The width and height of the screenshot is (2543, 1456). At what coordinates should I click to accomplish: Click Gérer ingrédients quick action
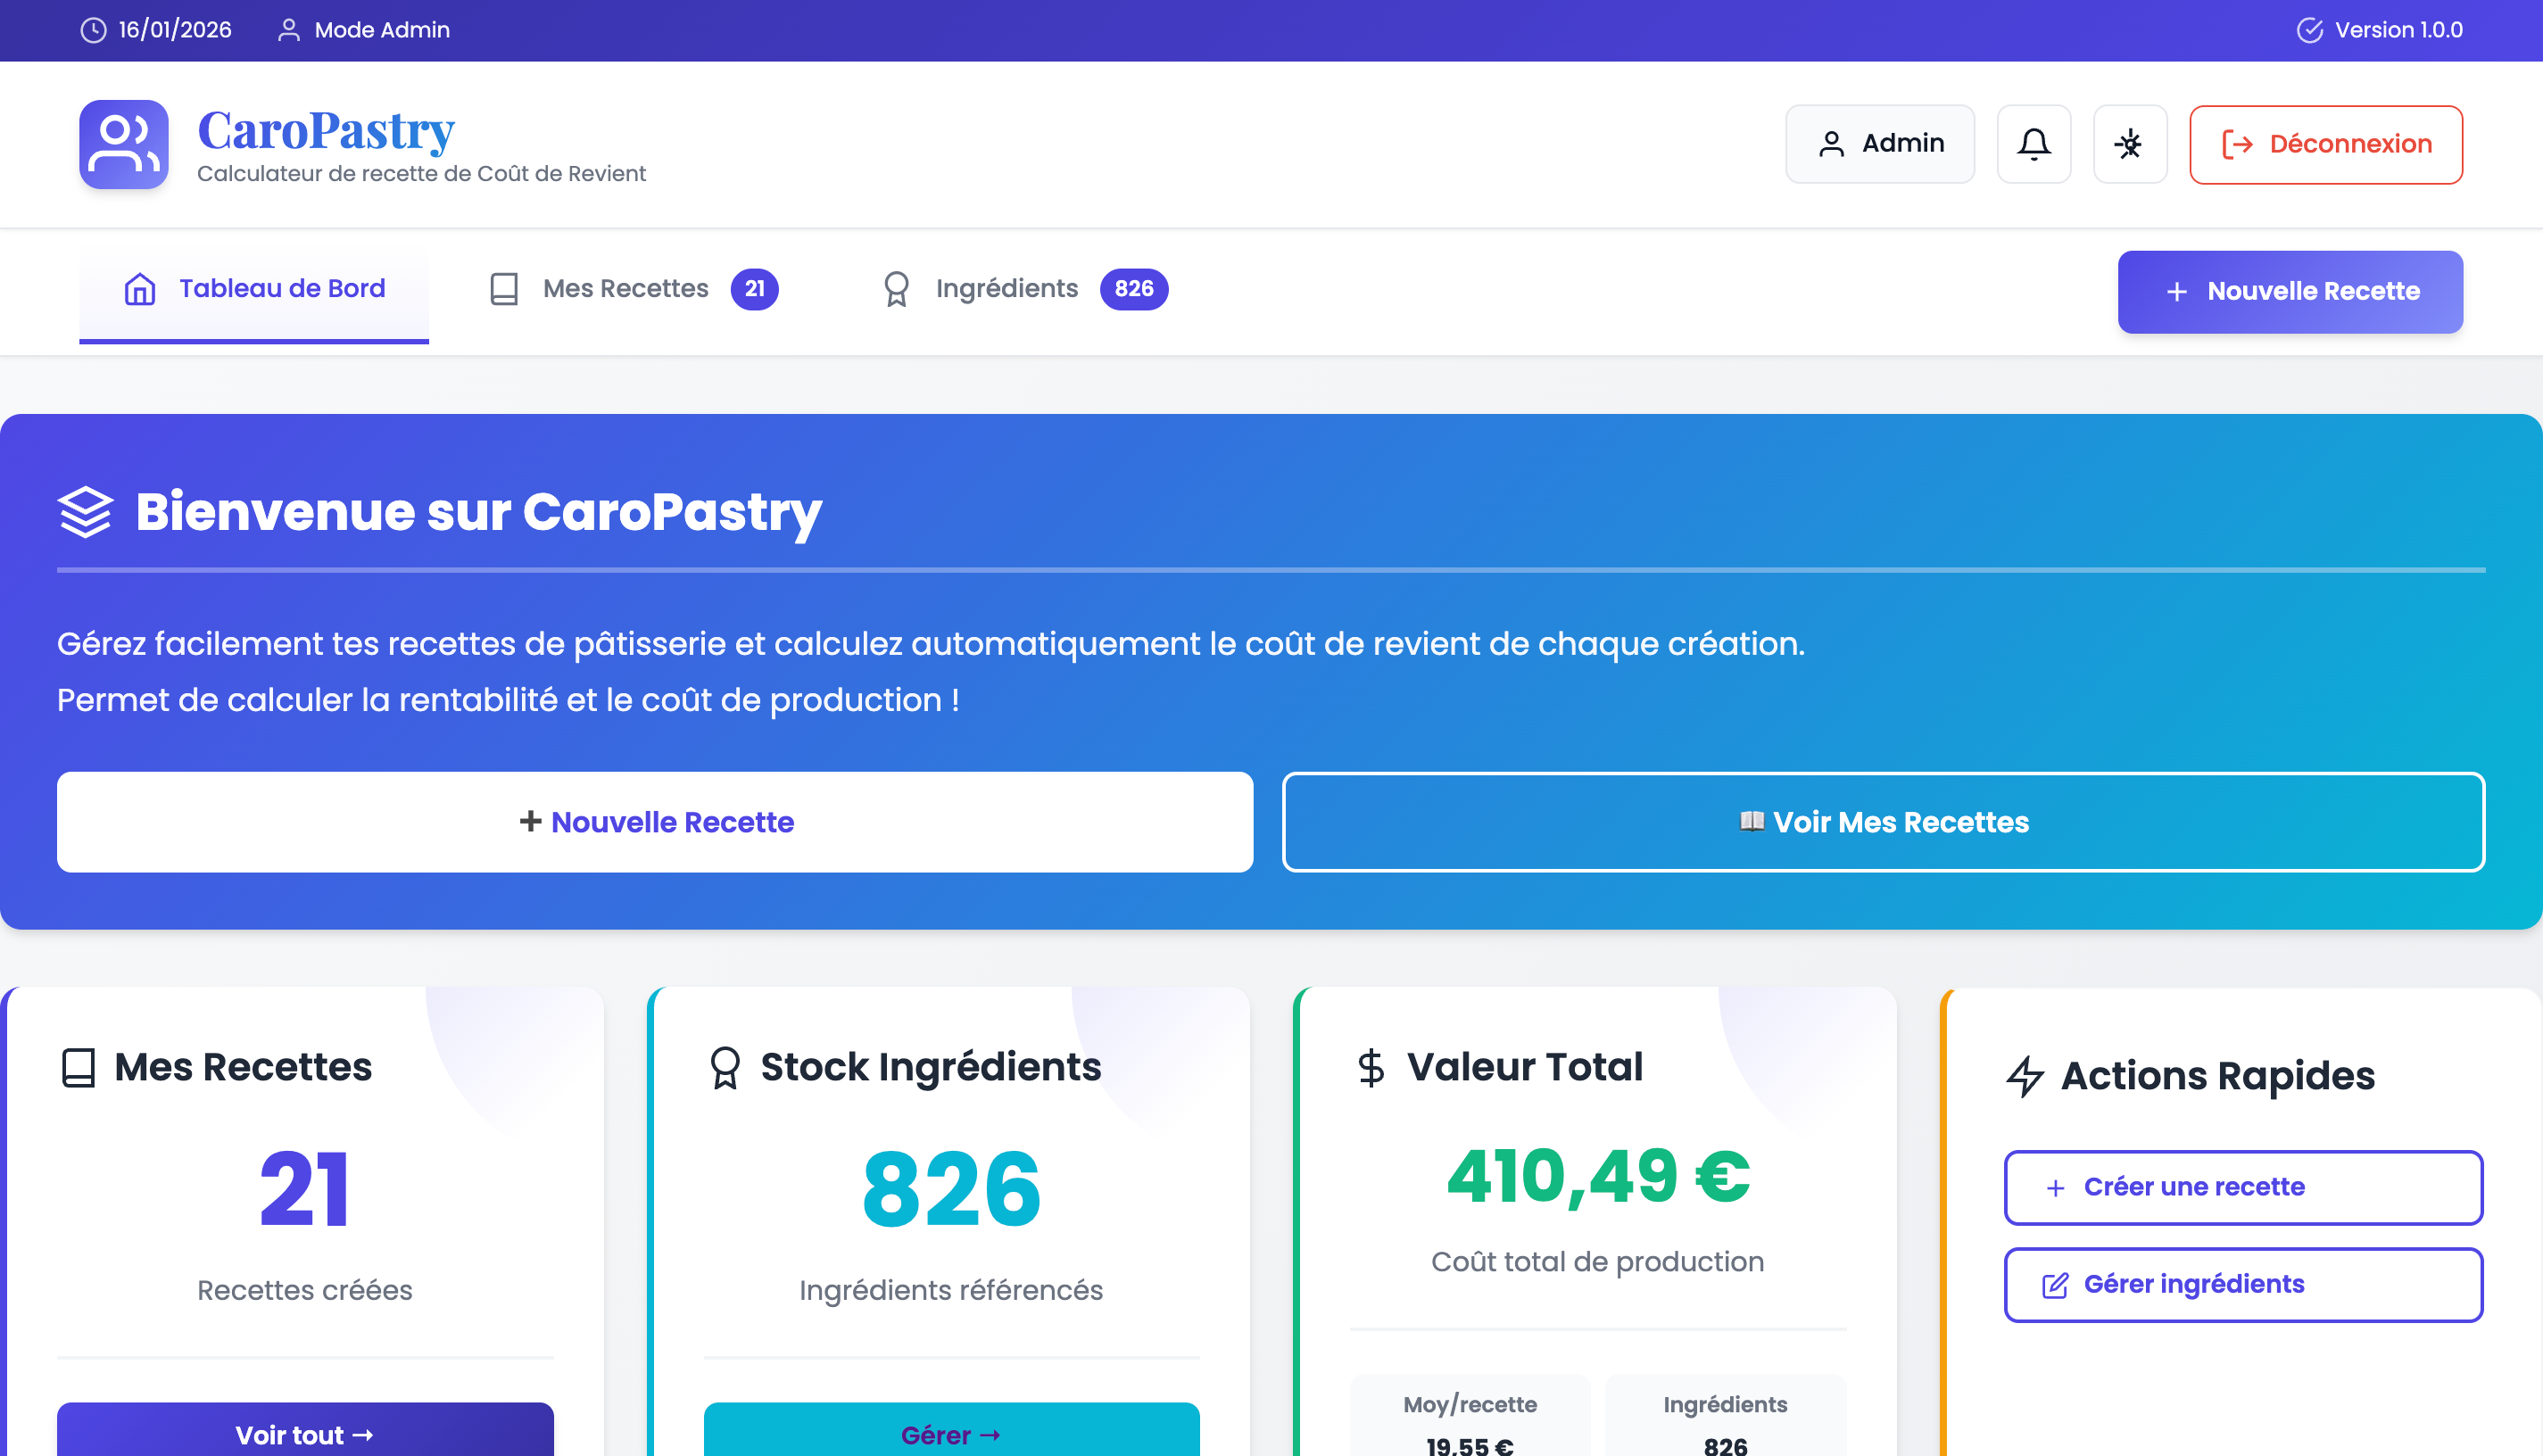click(x=2242, y=1284)
